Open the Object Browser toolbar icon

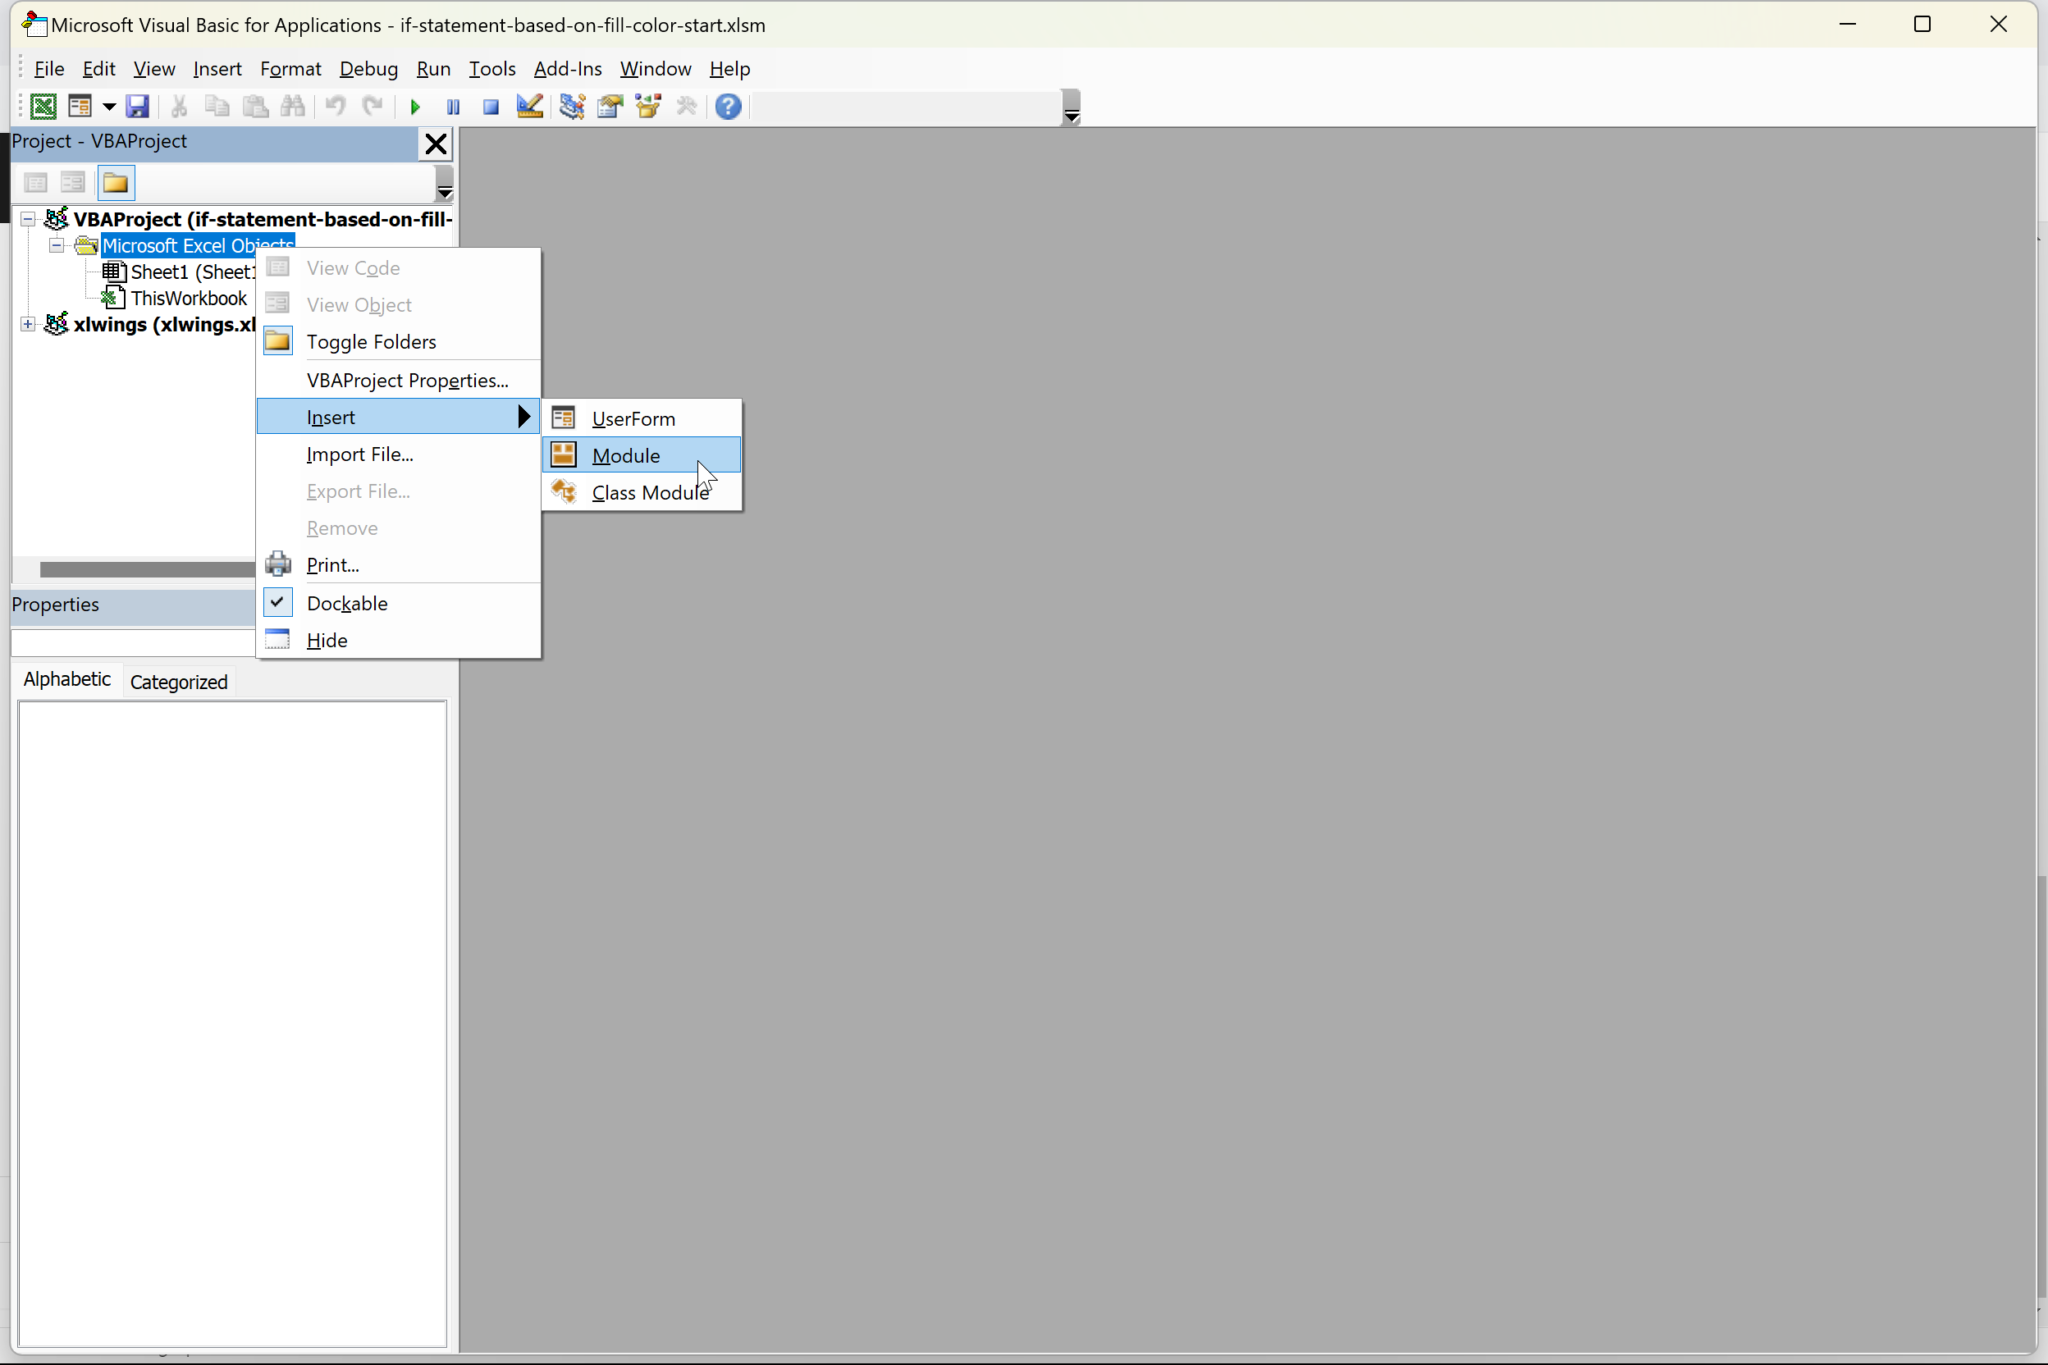click(648, 106)
